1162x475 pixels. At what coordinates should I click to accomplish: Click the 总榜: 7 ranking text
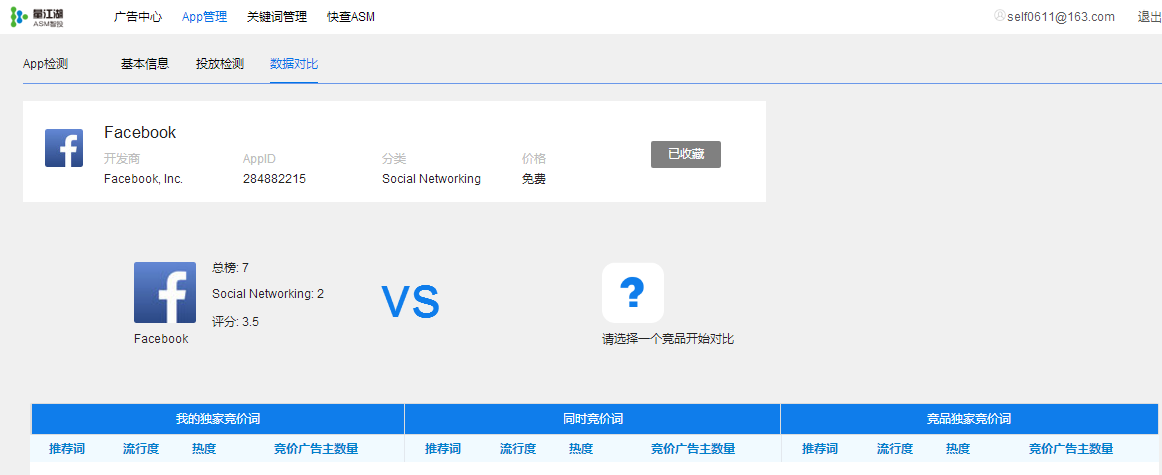click(230, 268)
